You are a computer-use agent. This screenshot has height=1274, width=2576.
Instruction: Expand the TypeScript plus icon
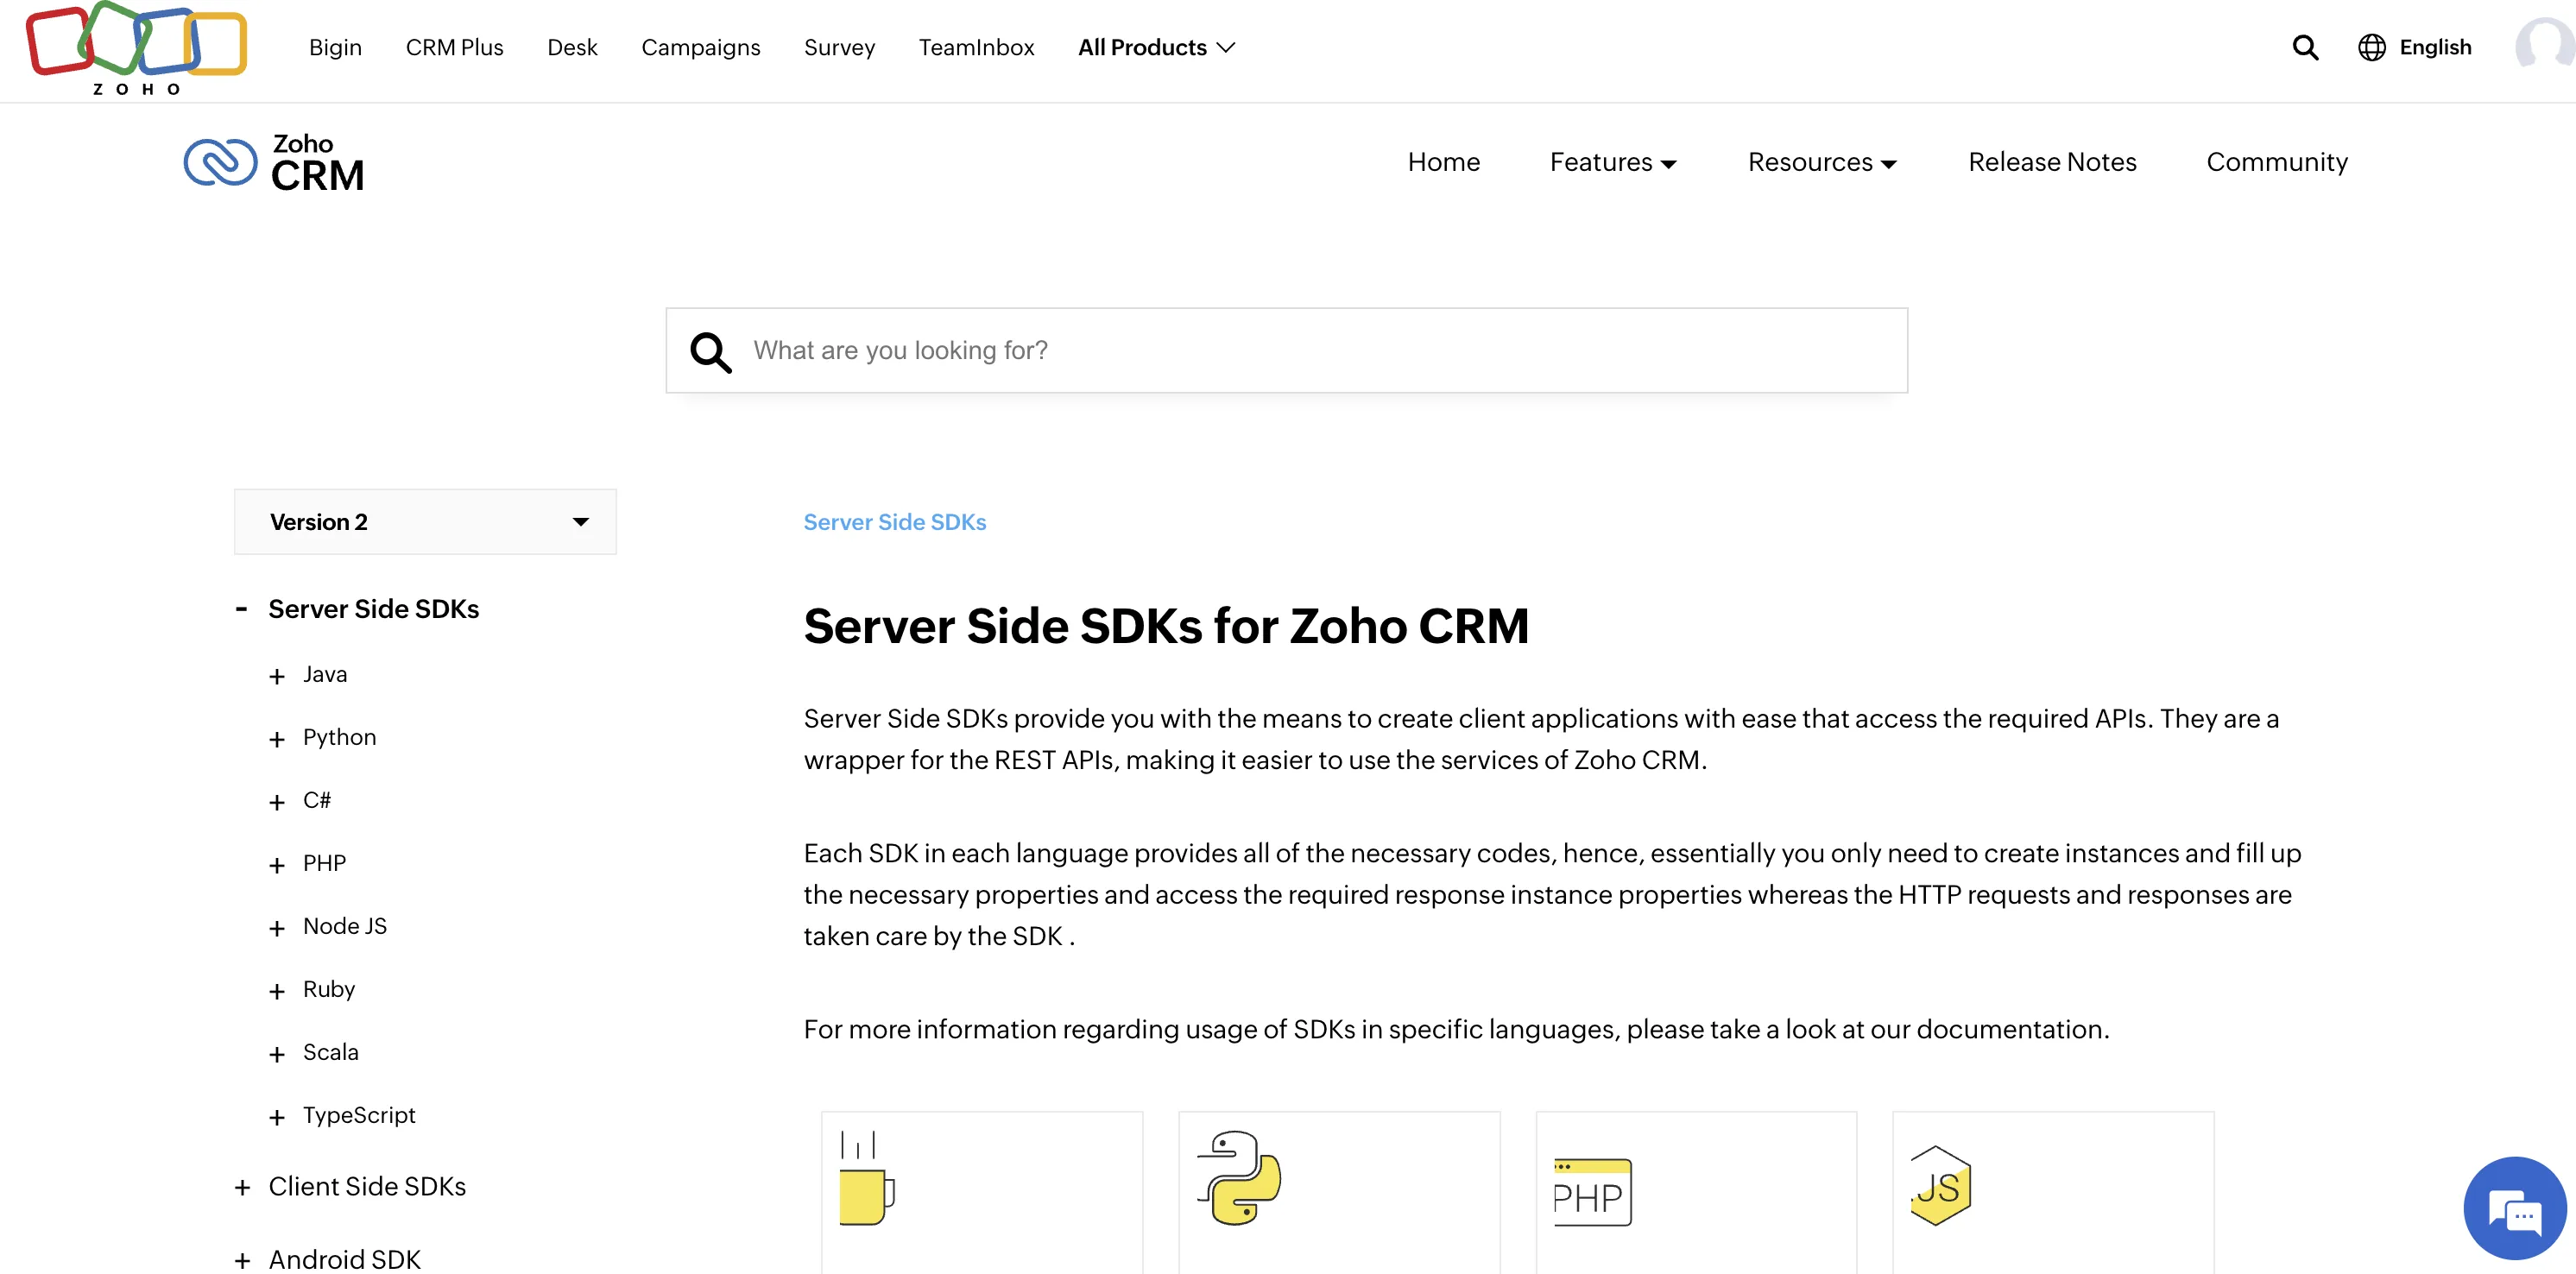[277, 1118]
